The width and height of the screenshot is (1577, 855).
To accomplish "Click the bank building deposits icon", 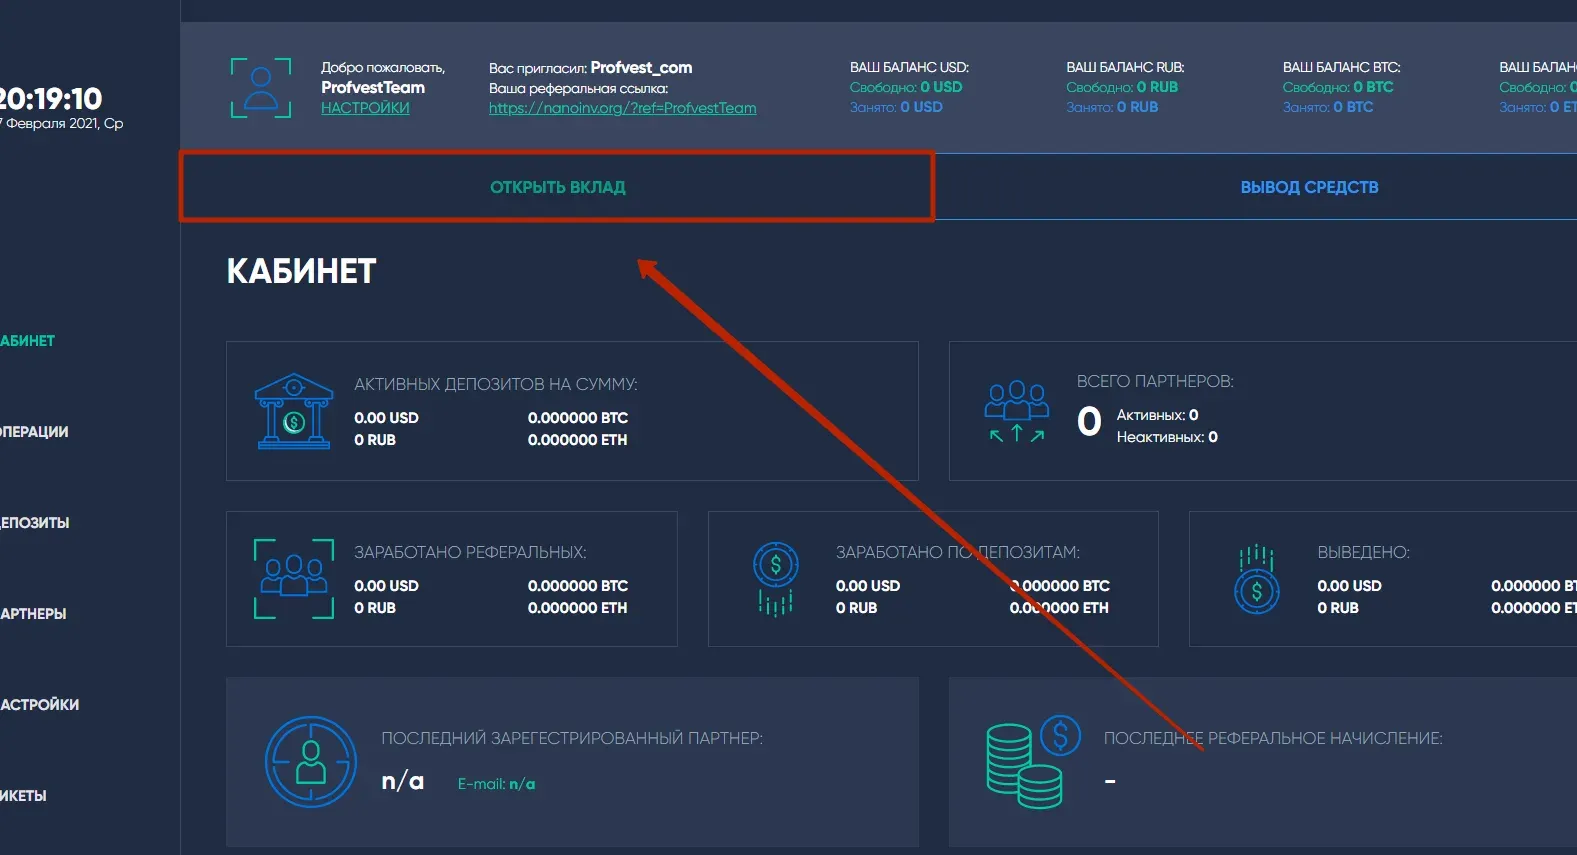I will tap(294, 411).
